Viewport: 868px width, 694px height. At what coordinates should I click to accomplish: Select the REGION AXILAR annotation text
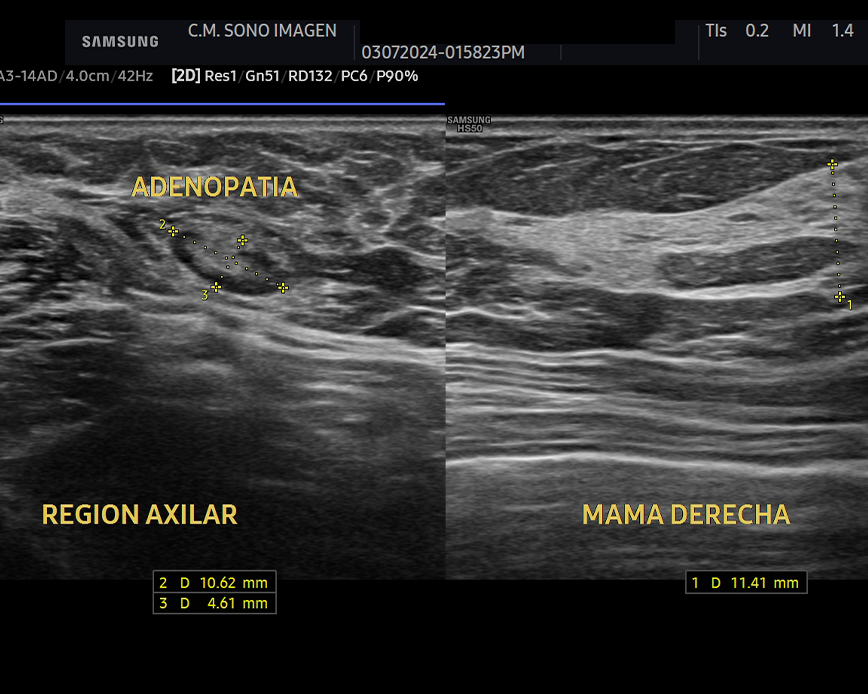(139, 515)
